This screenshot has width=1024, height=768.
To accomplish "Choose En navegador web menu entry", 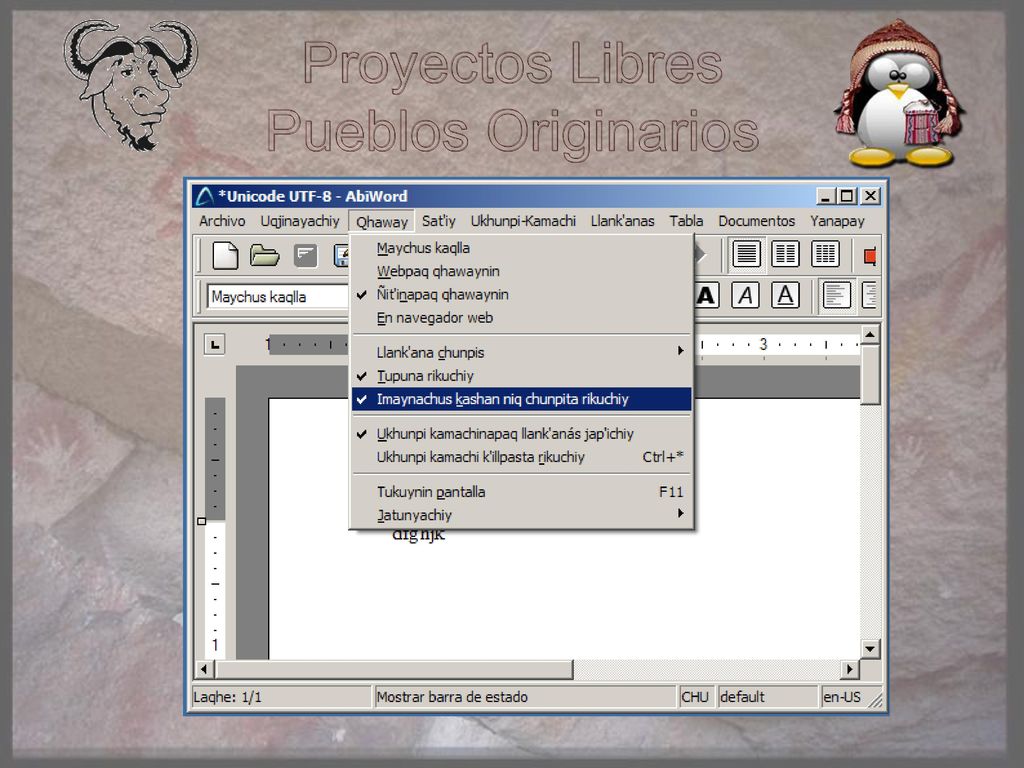I will coord(521,318).
